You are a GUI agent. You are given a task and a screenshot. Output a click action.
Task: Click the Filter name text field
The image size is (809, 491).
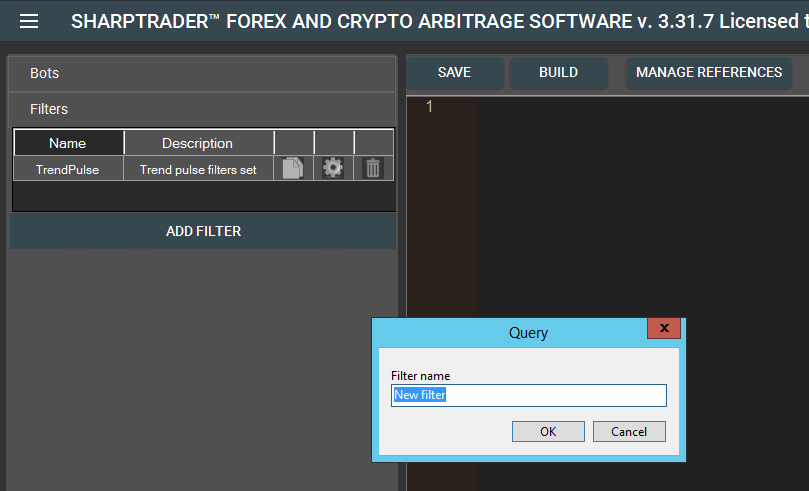(x=528, y=396)
